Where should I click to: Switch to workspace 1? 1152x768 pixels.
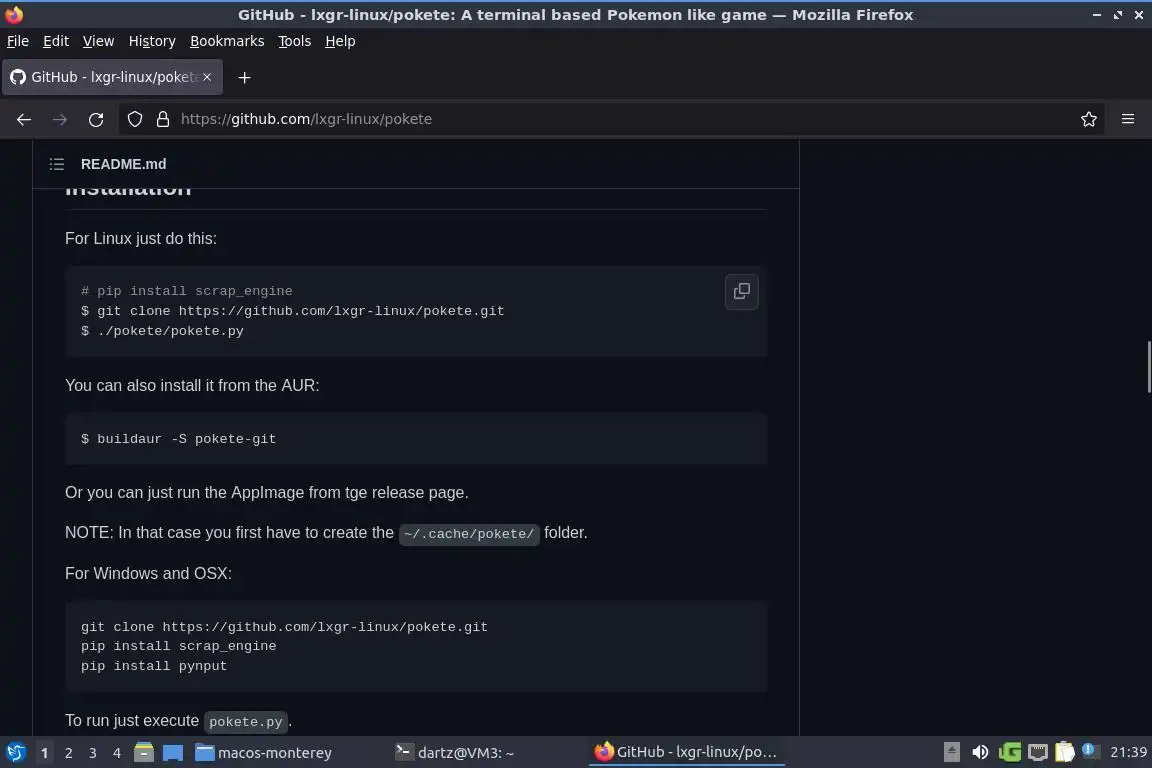click(x=45, y=753)
